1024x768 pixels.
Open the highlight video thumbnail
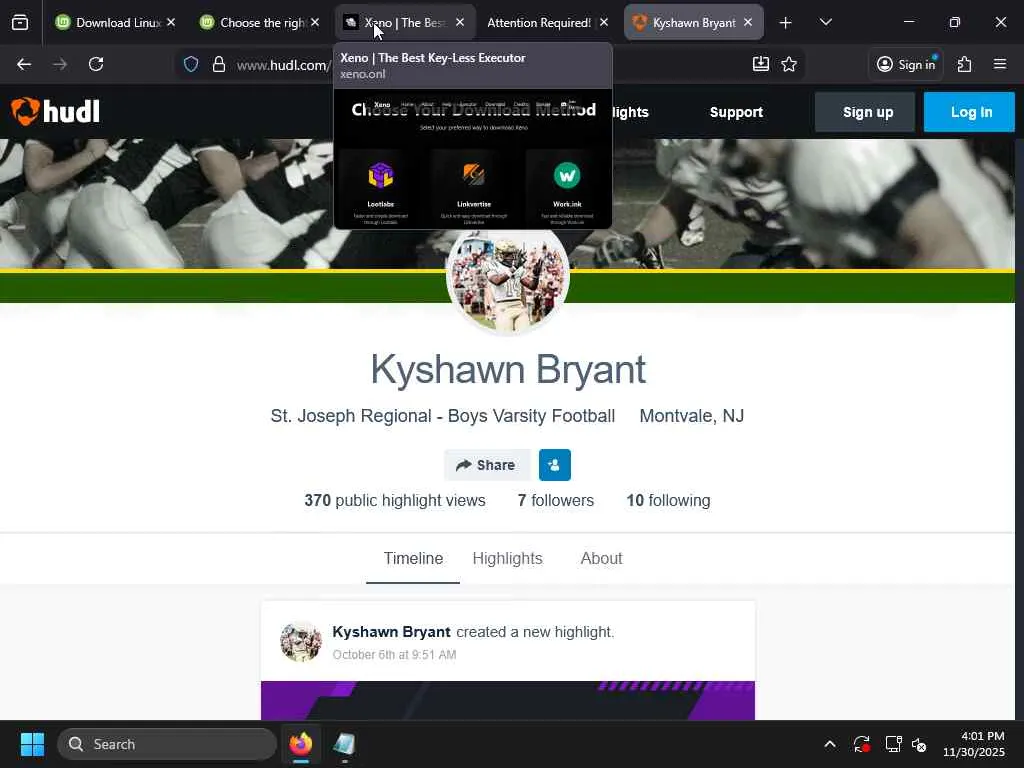pos(507,701)
